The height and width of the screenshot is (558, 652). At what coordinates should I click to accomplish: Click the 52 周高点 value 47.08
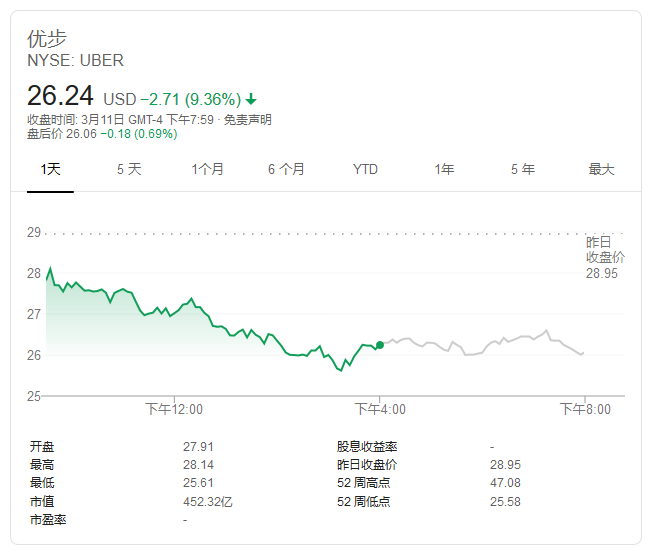point(506,483)
